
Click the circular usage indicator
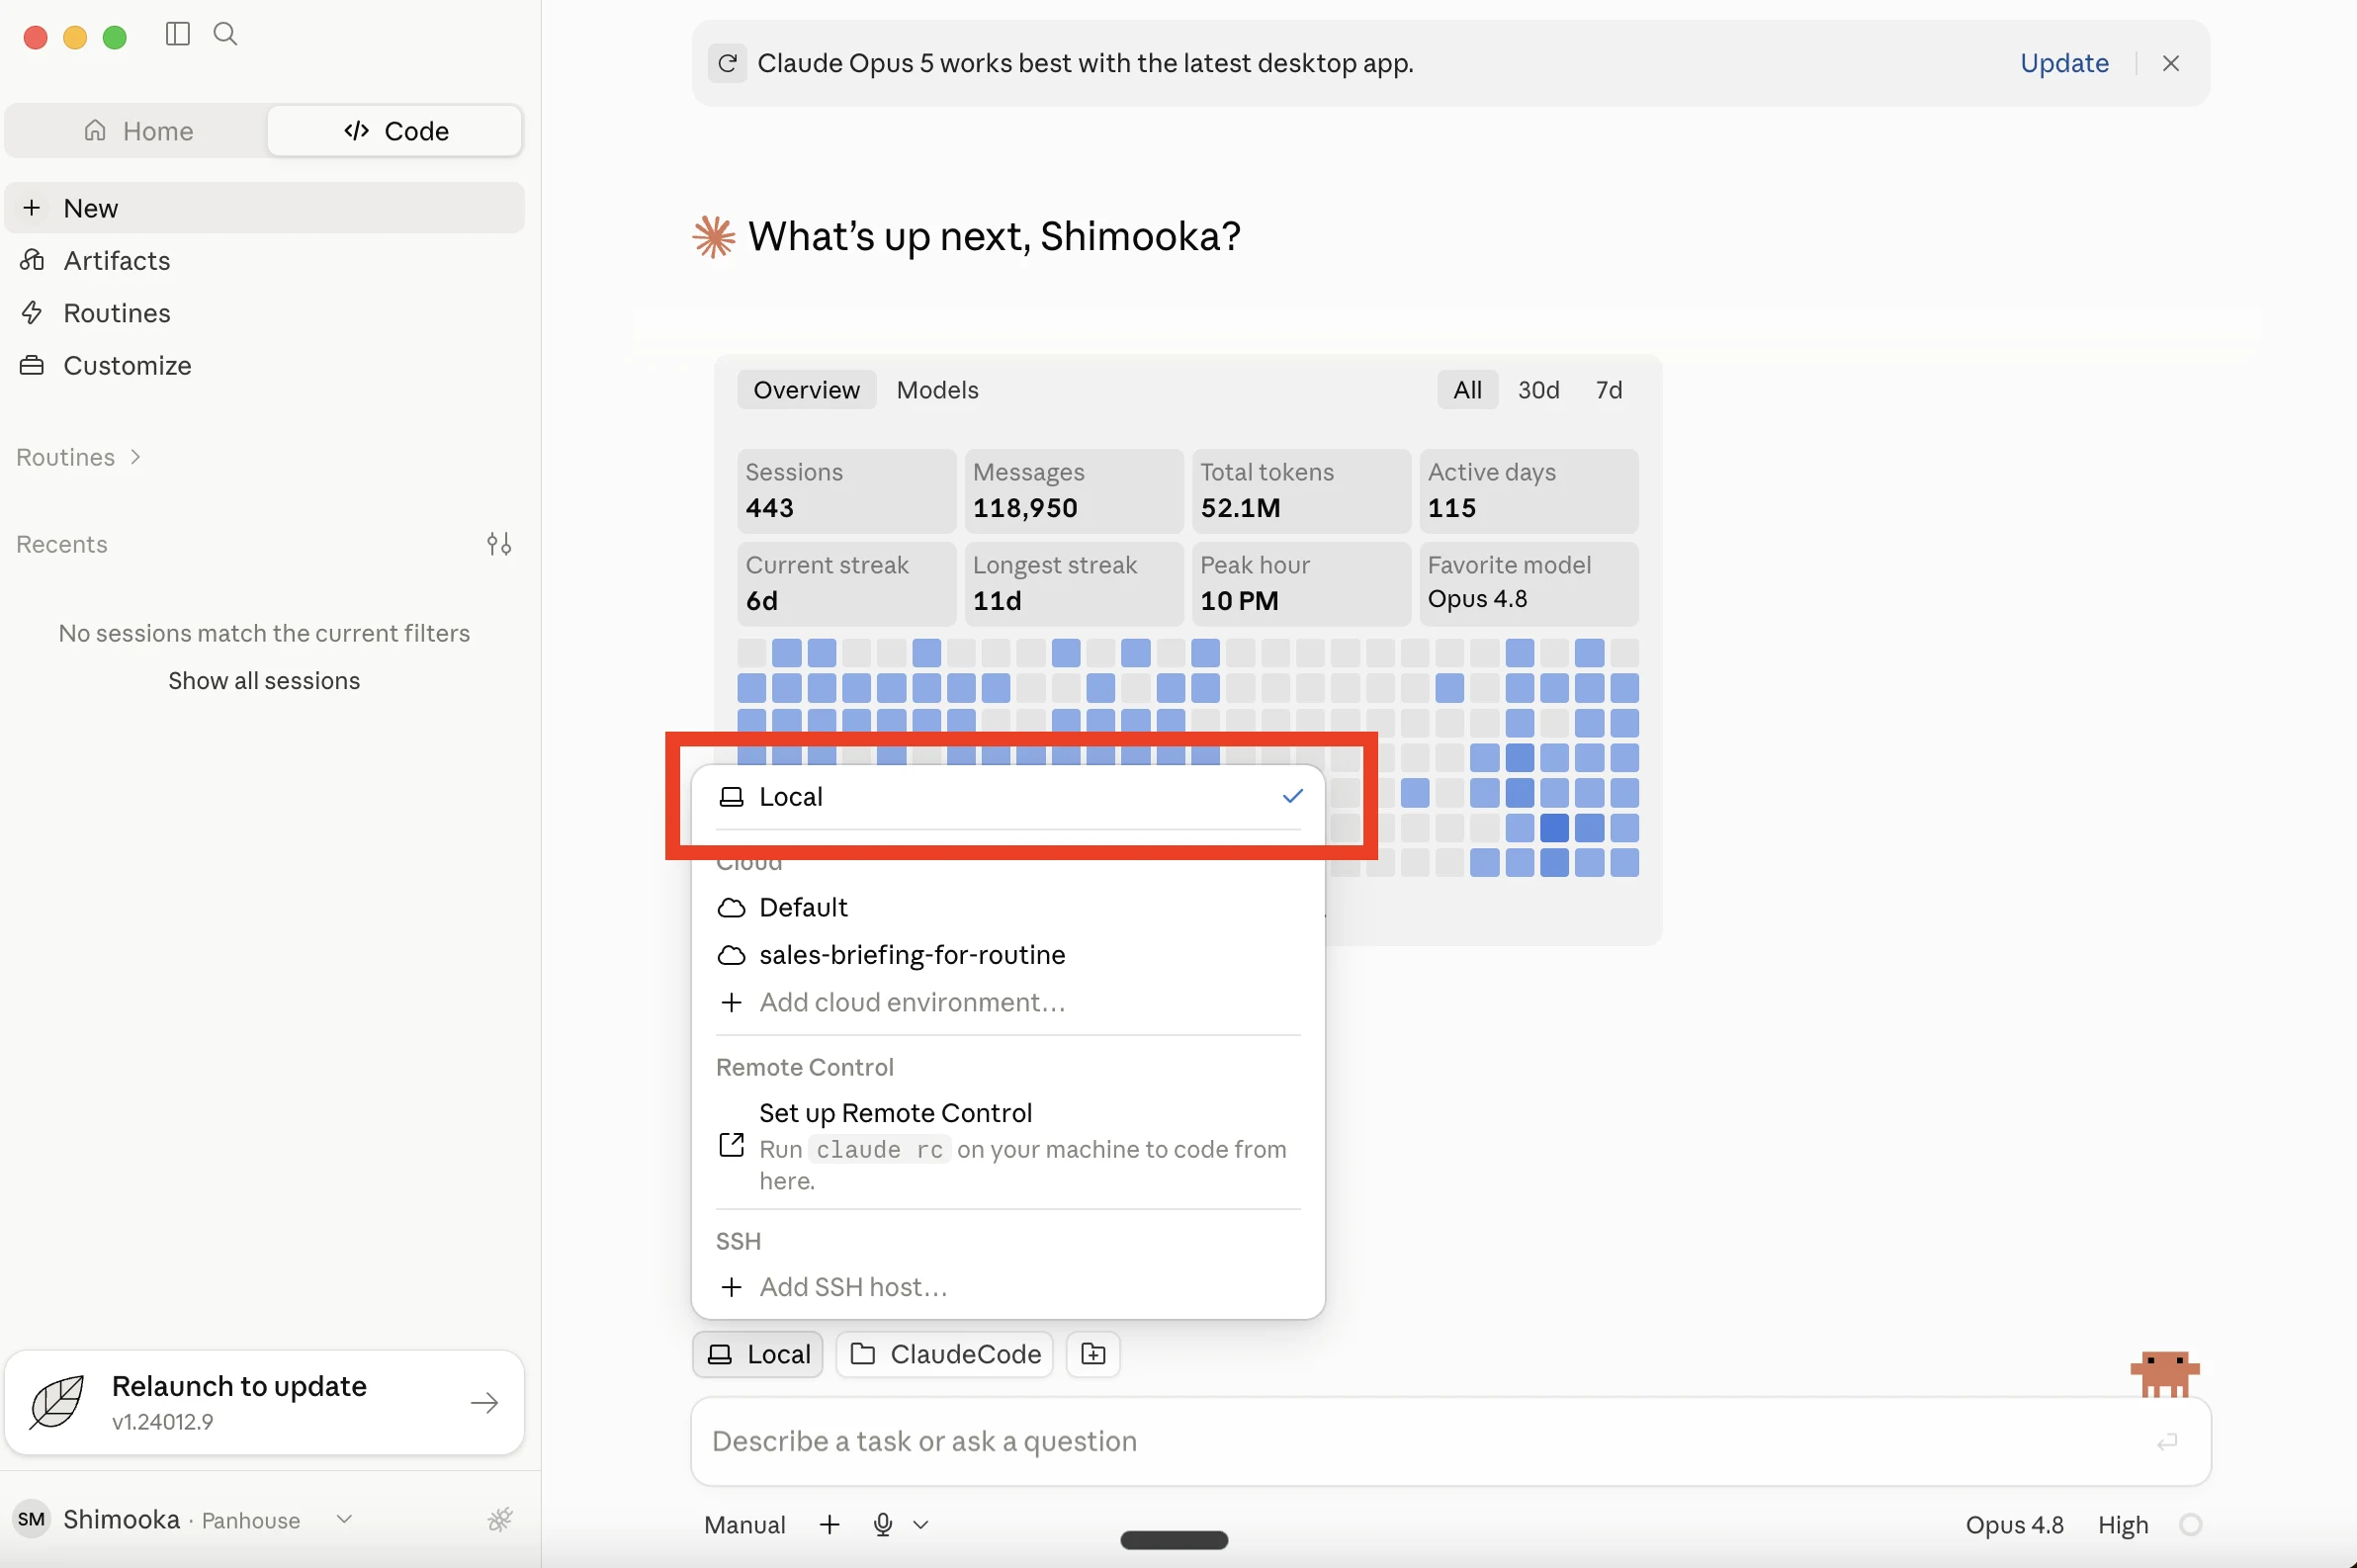coord(2190,1525)
